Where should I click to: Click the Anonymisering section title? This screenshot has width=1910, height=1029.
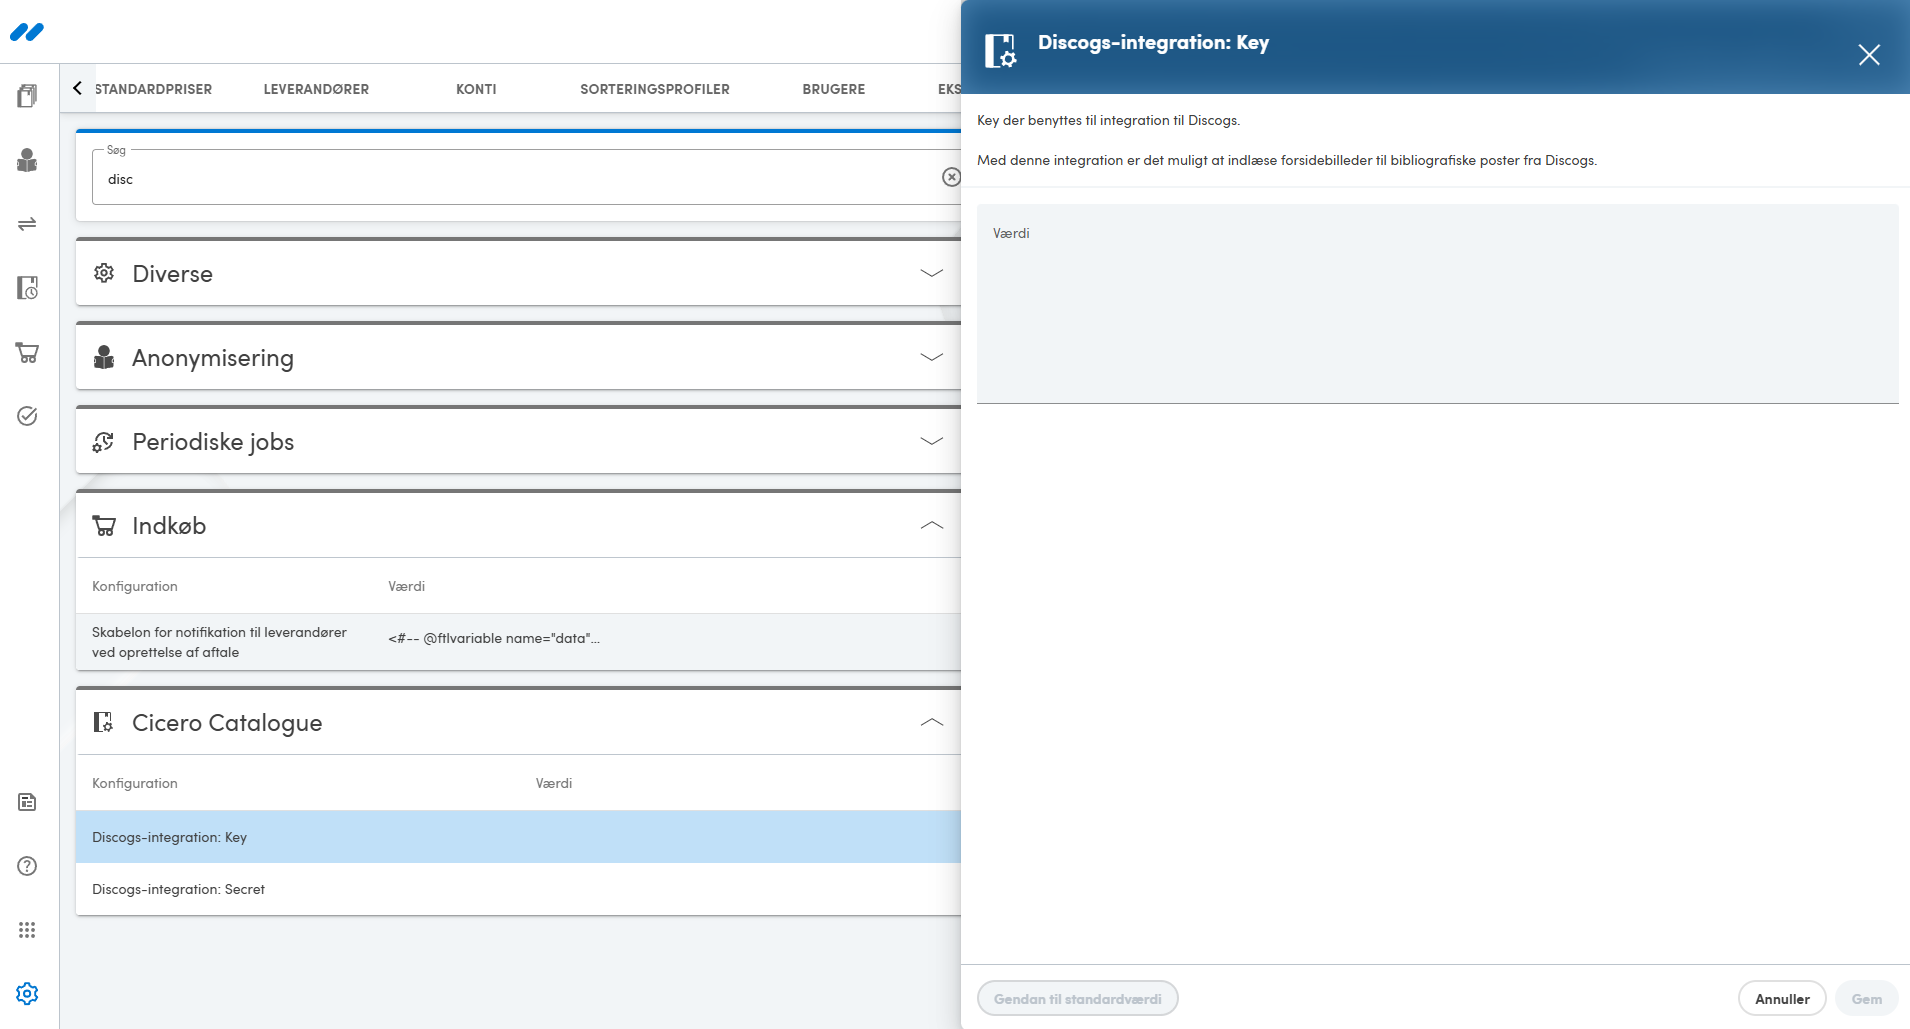(x=213, y=358)
